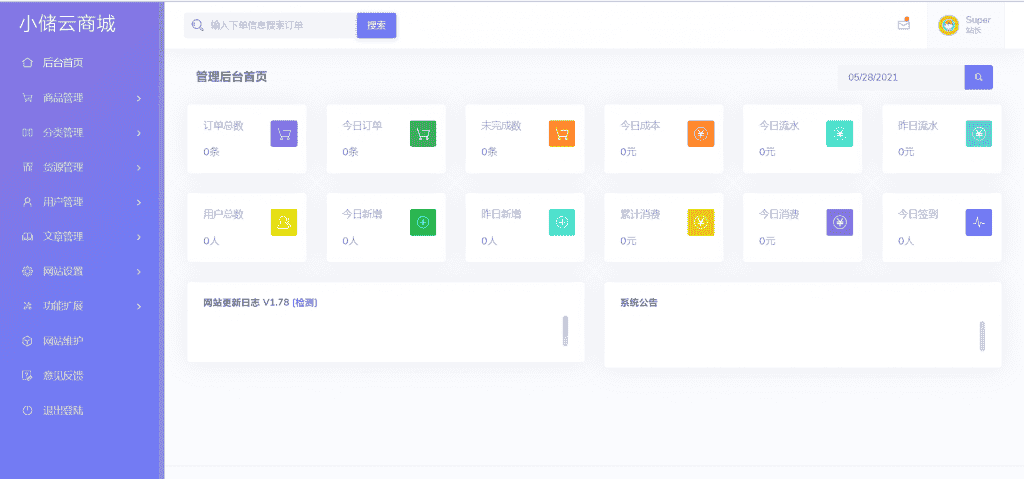Screen dimensions: 1024x479
Task: Click the yellow 用户总数 icon
Action: coord(284,222)
